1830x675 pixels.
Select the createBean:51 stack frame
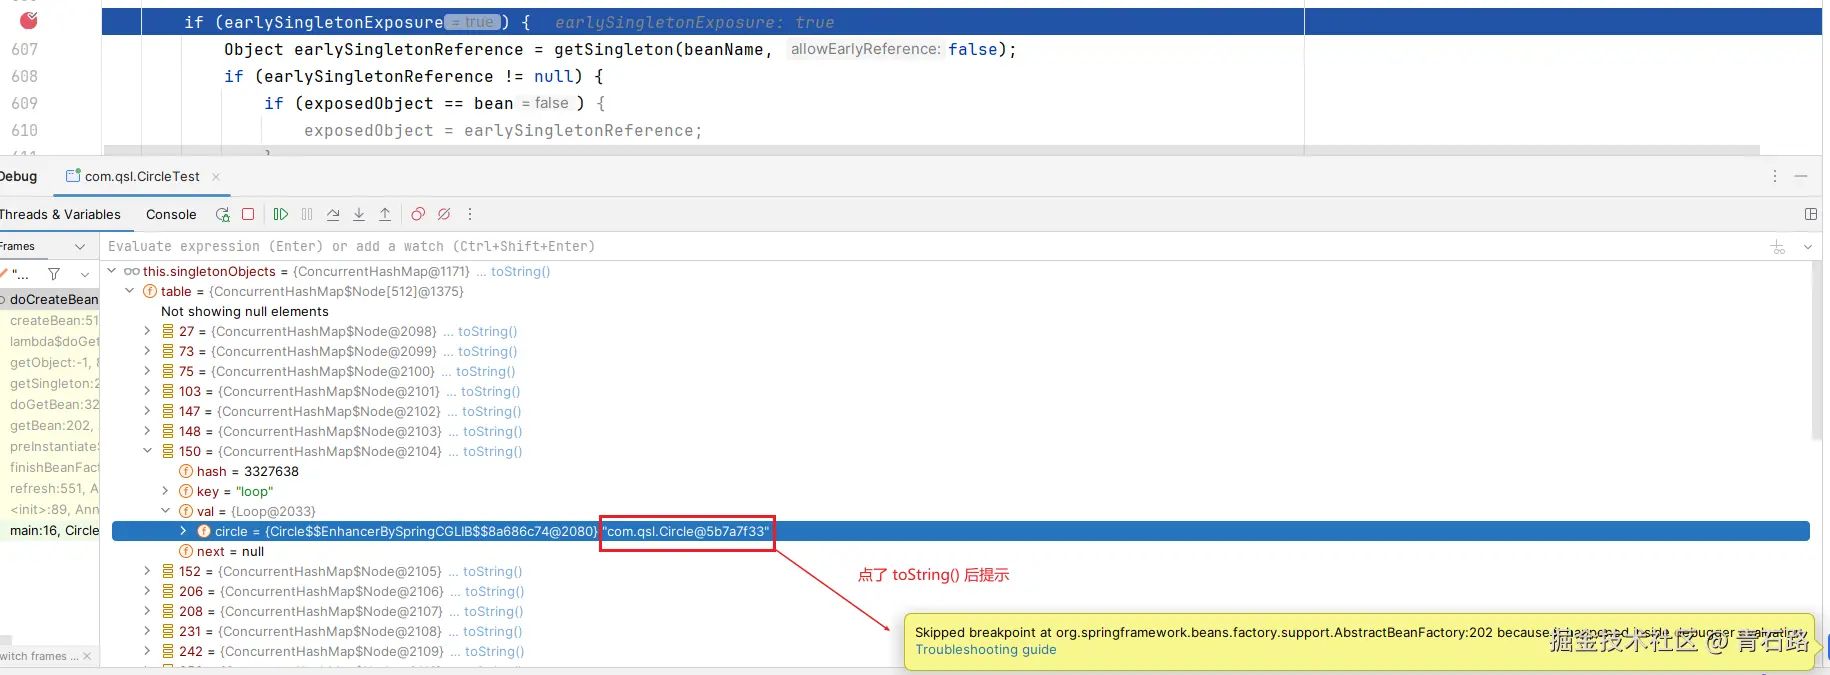[x=50, y=320]
